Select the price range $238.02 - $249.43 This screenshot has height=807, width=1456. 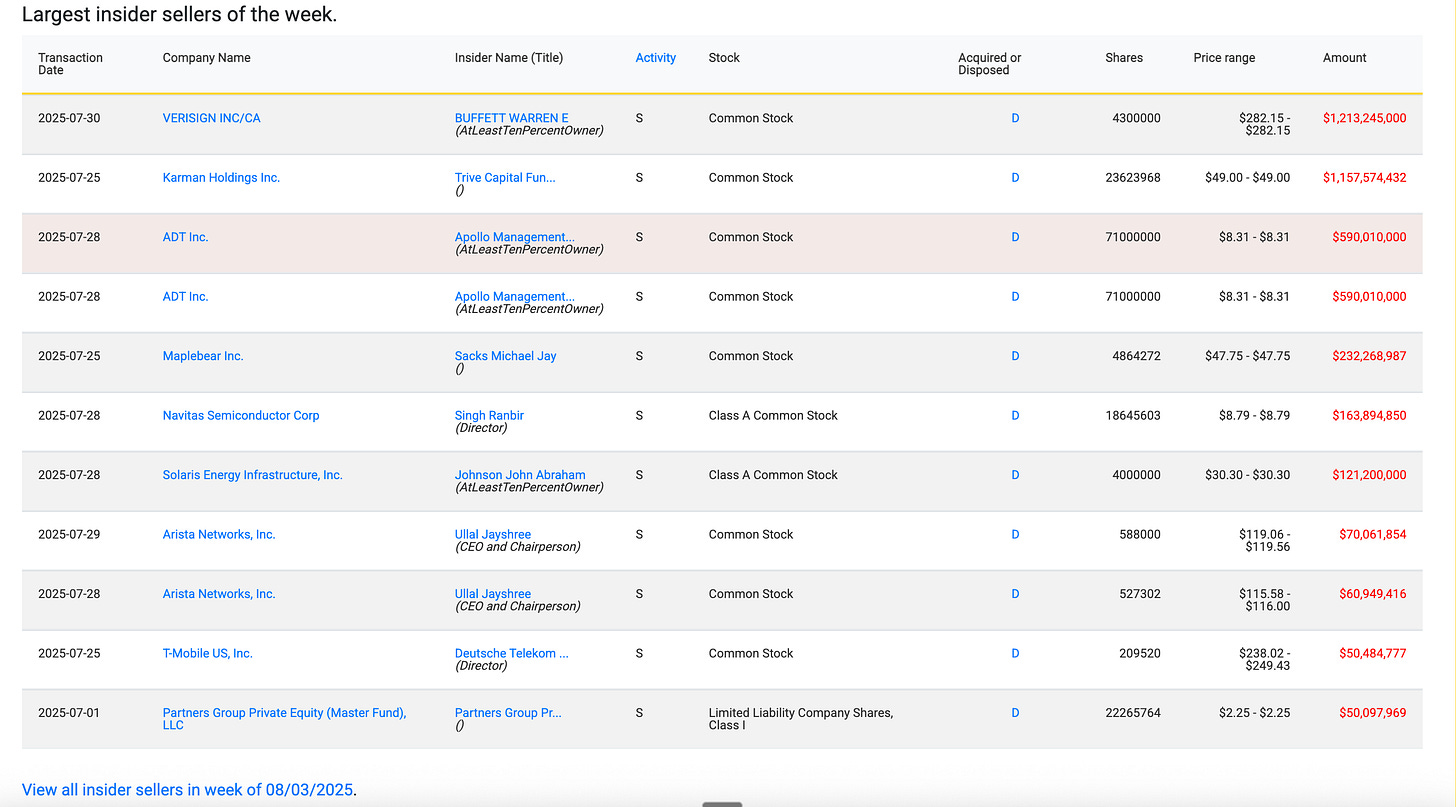(x=1265, y=660)
